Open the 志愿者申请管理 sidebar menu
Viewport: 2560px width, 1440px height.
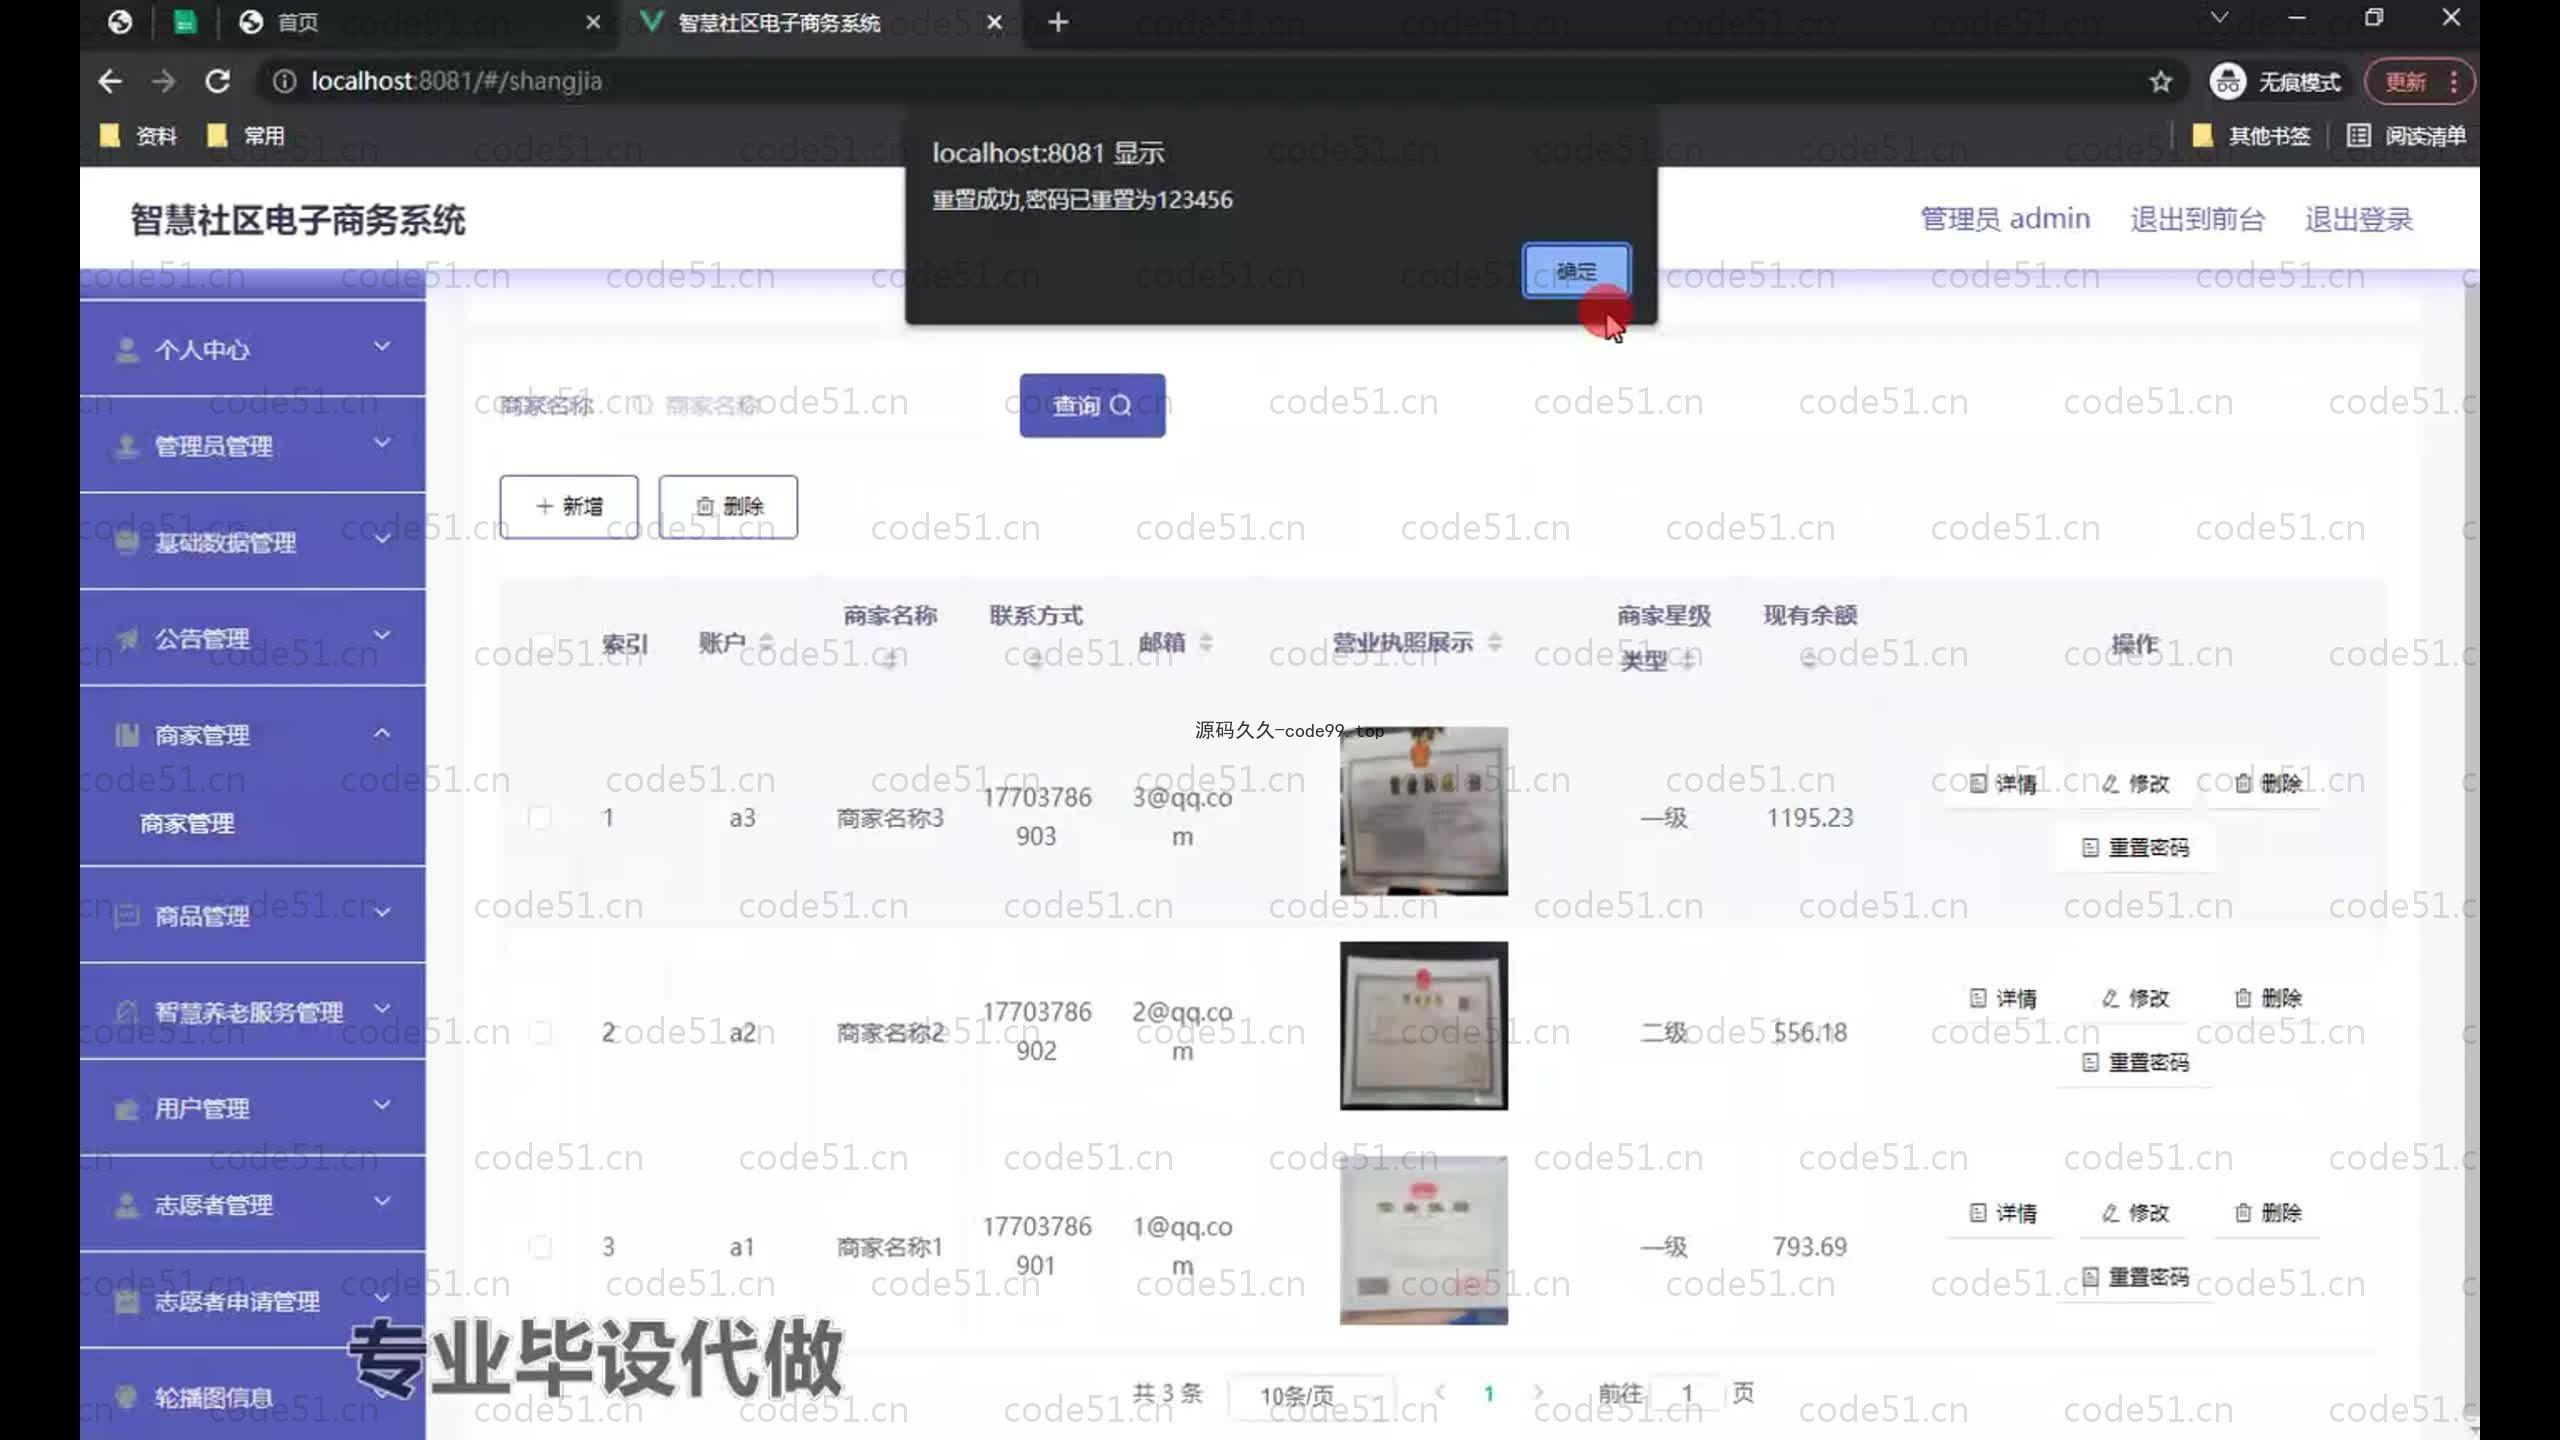[253, 1300]
